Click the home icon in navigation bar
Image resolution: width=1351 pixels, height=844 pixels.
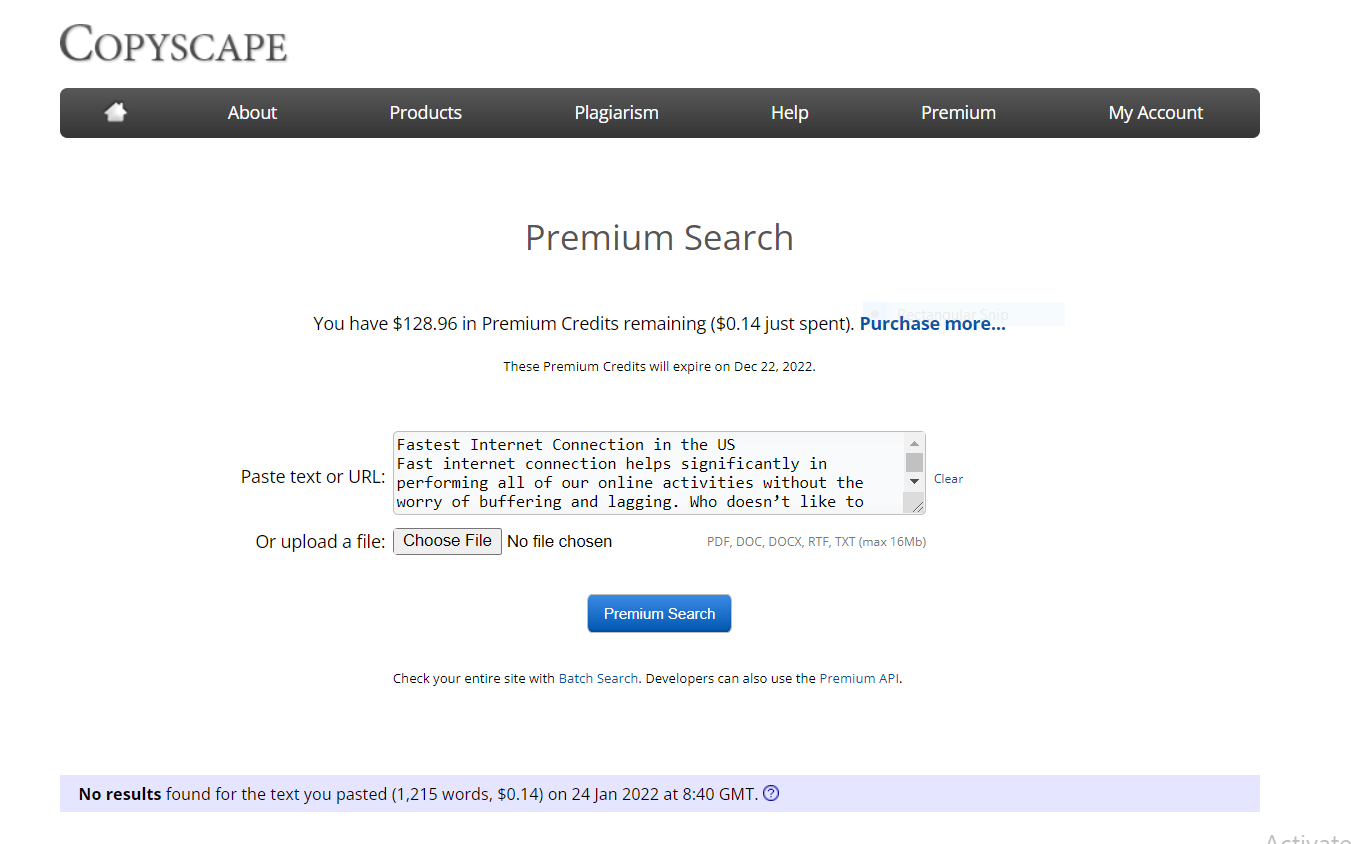116,112
